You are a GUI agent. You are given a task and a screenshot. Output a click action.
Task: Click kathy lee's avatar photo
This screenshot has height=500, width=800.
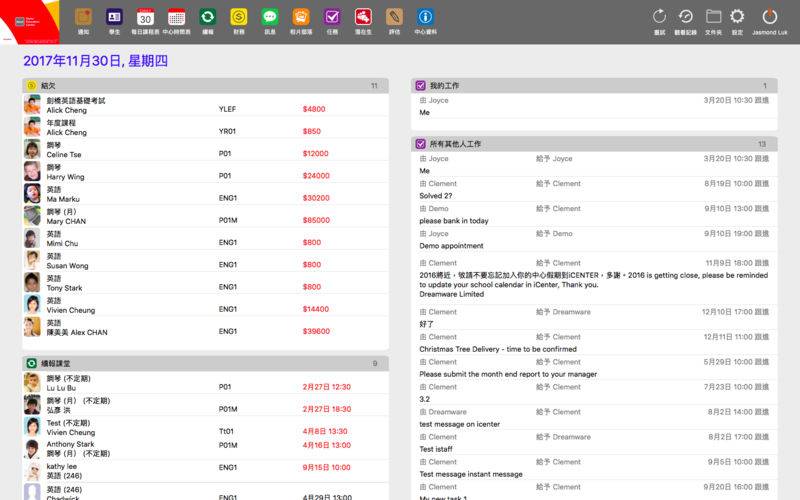(32, 471)
